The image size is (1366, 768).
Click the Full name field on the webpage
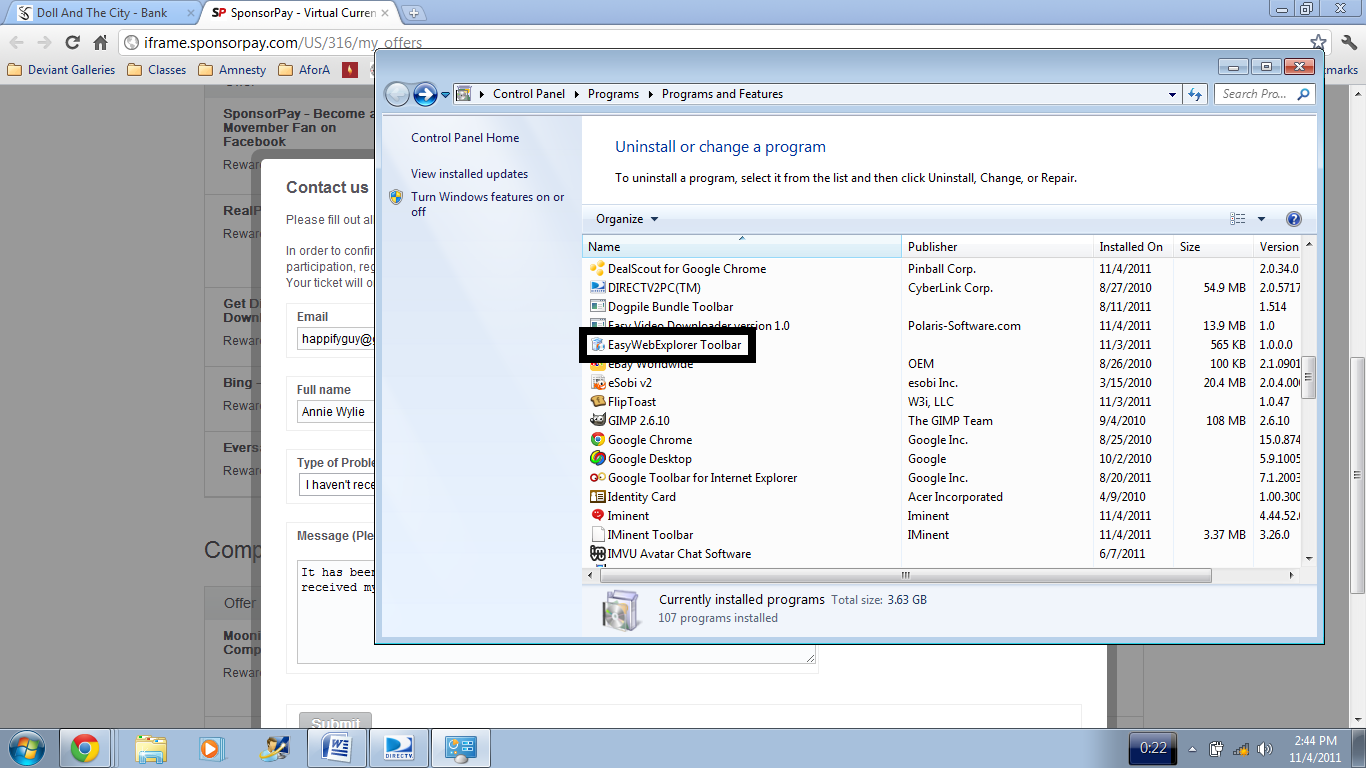pyautogui.click(x=336, y=412)
